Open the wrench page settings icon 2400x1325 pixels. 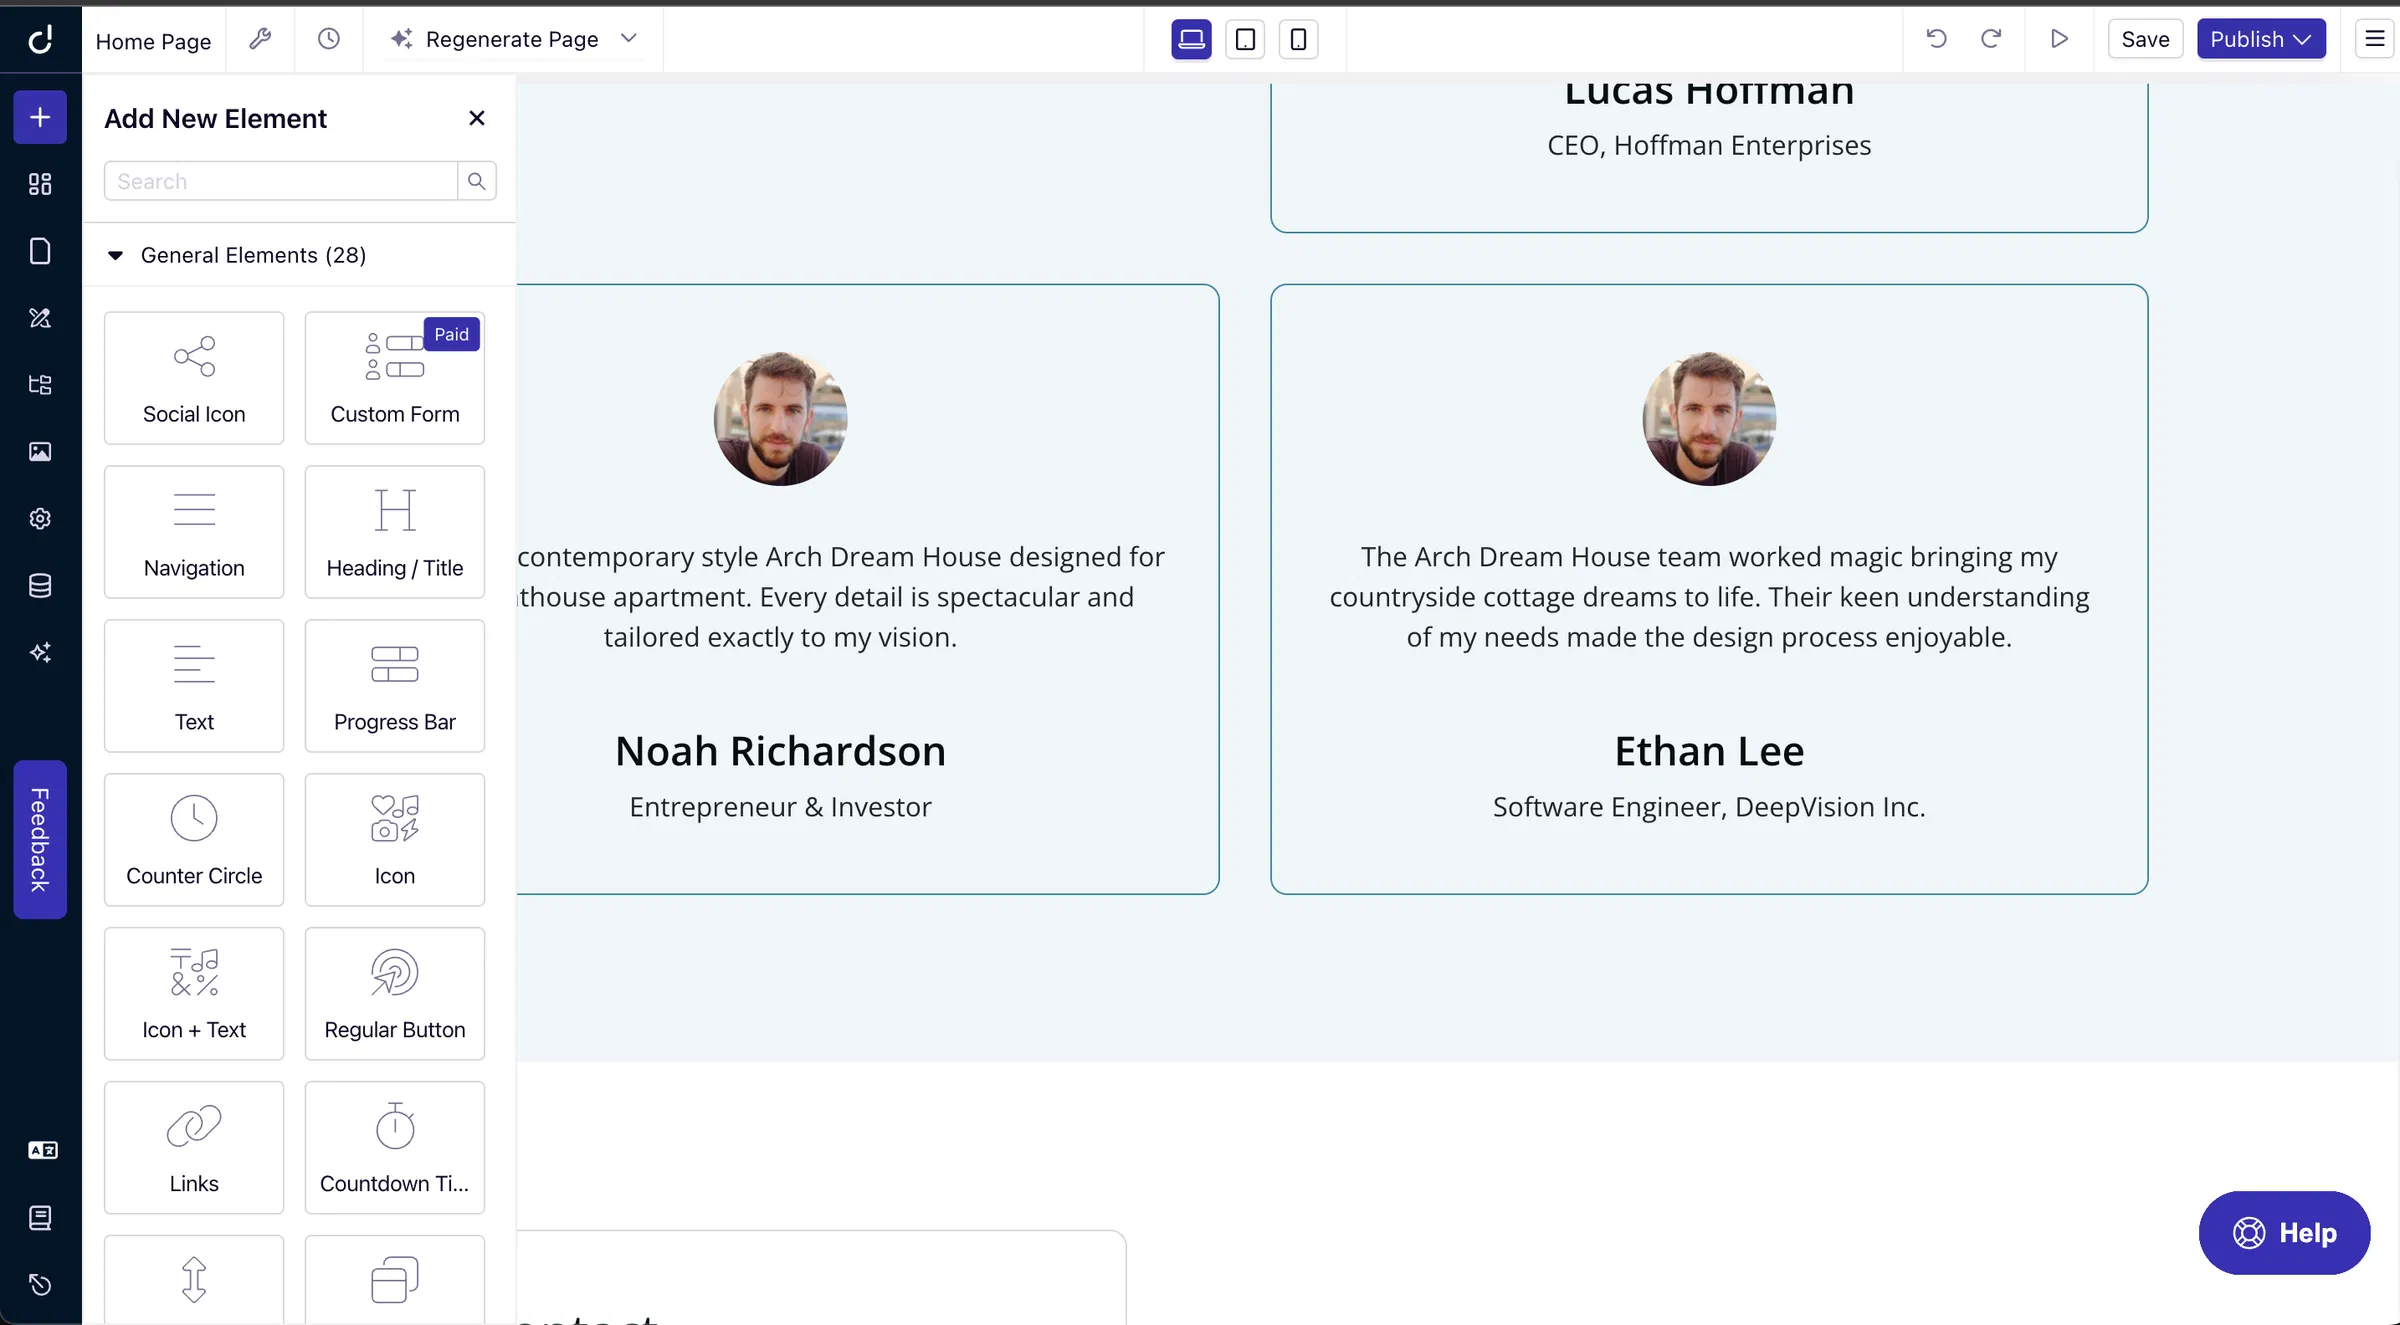click(x=260, y=39)
